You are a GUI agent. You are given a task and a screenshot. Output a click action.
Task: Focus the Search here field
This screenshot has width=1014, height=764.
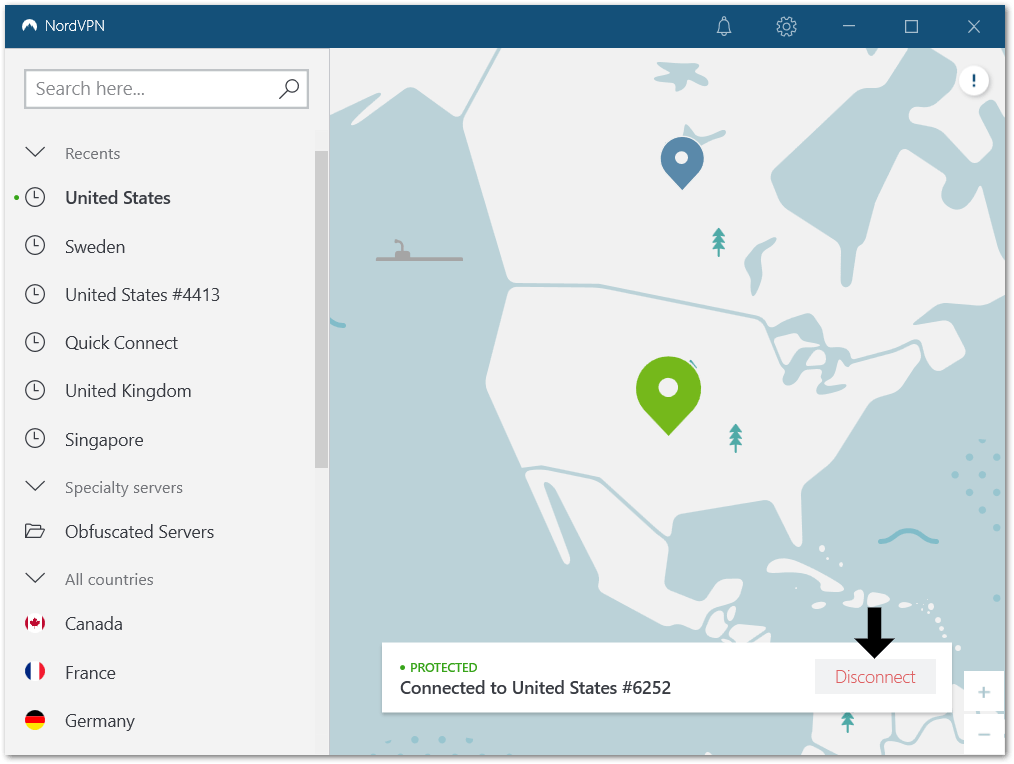coord(166,89)
